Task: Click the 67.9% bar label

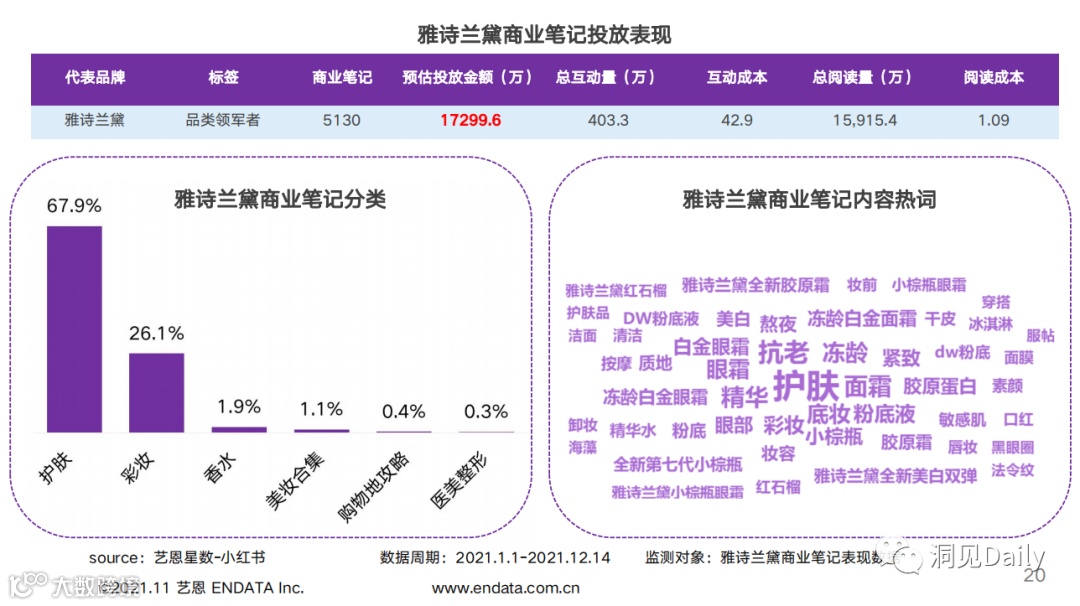Action: pyautogui.click(x=74, y=205)
